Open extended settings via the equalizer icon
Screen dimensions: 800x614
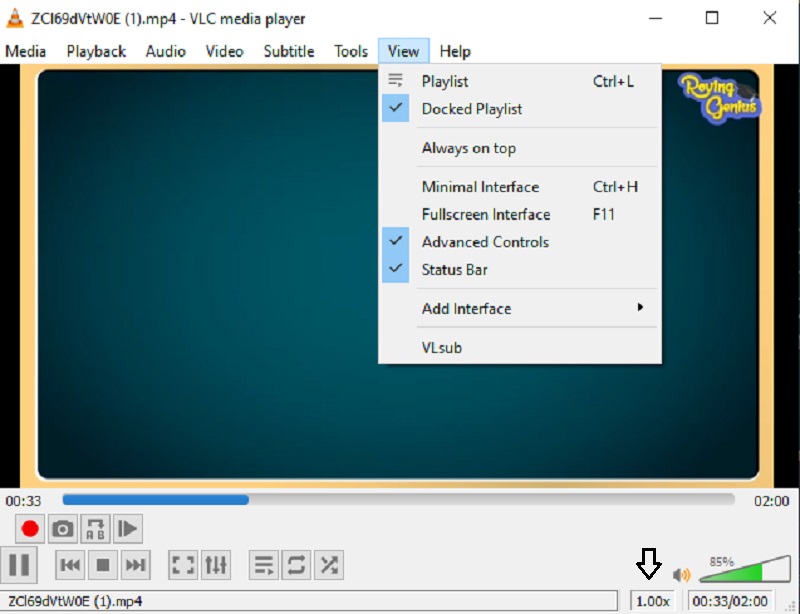(x=216, y=564)
